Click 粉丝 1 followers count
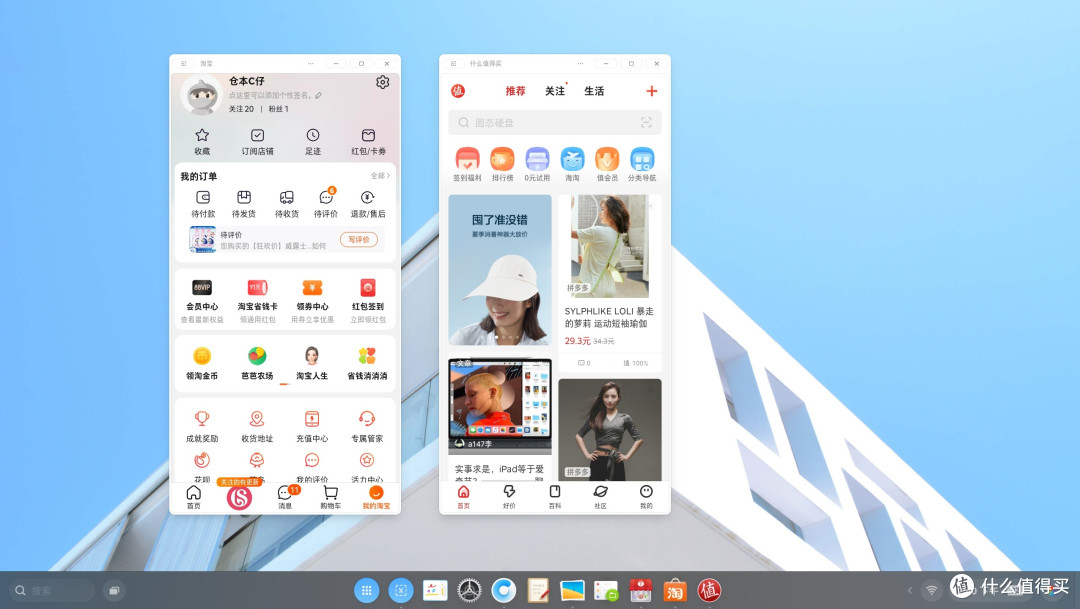 (278, 109)
